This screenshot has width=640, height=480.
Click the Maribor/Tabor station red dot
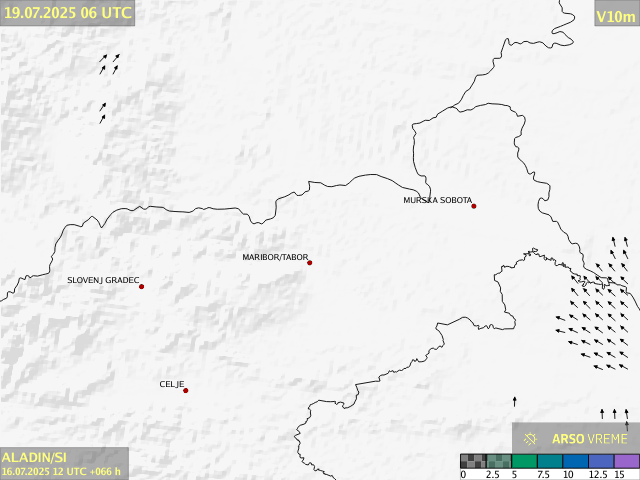pyautogui.click(x=309, y=262)
